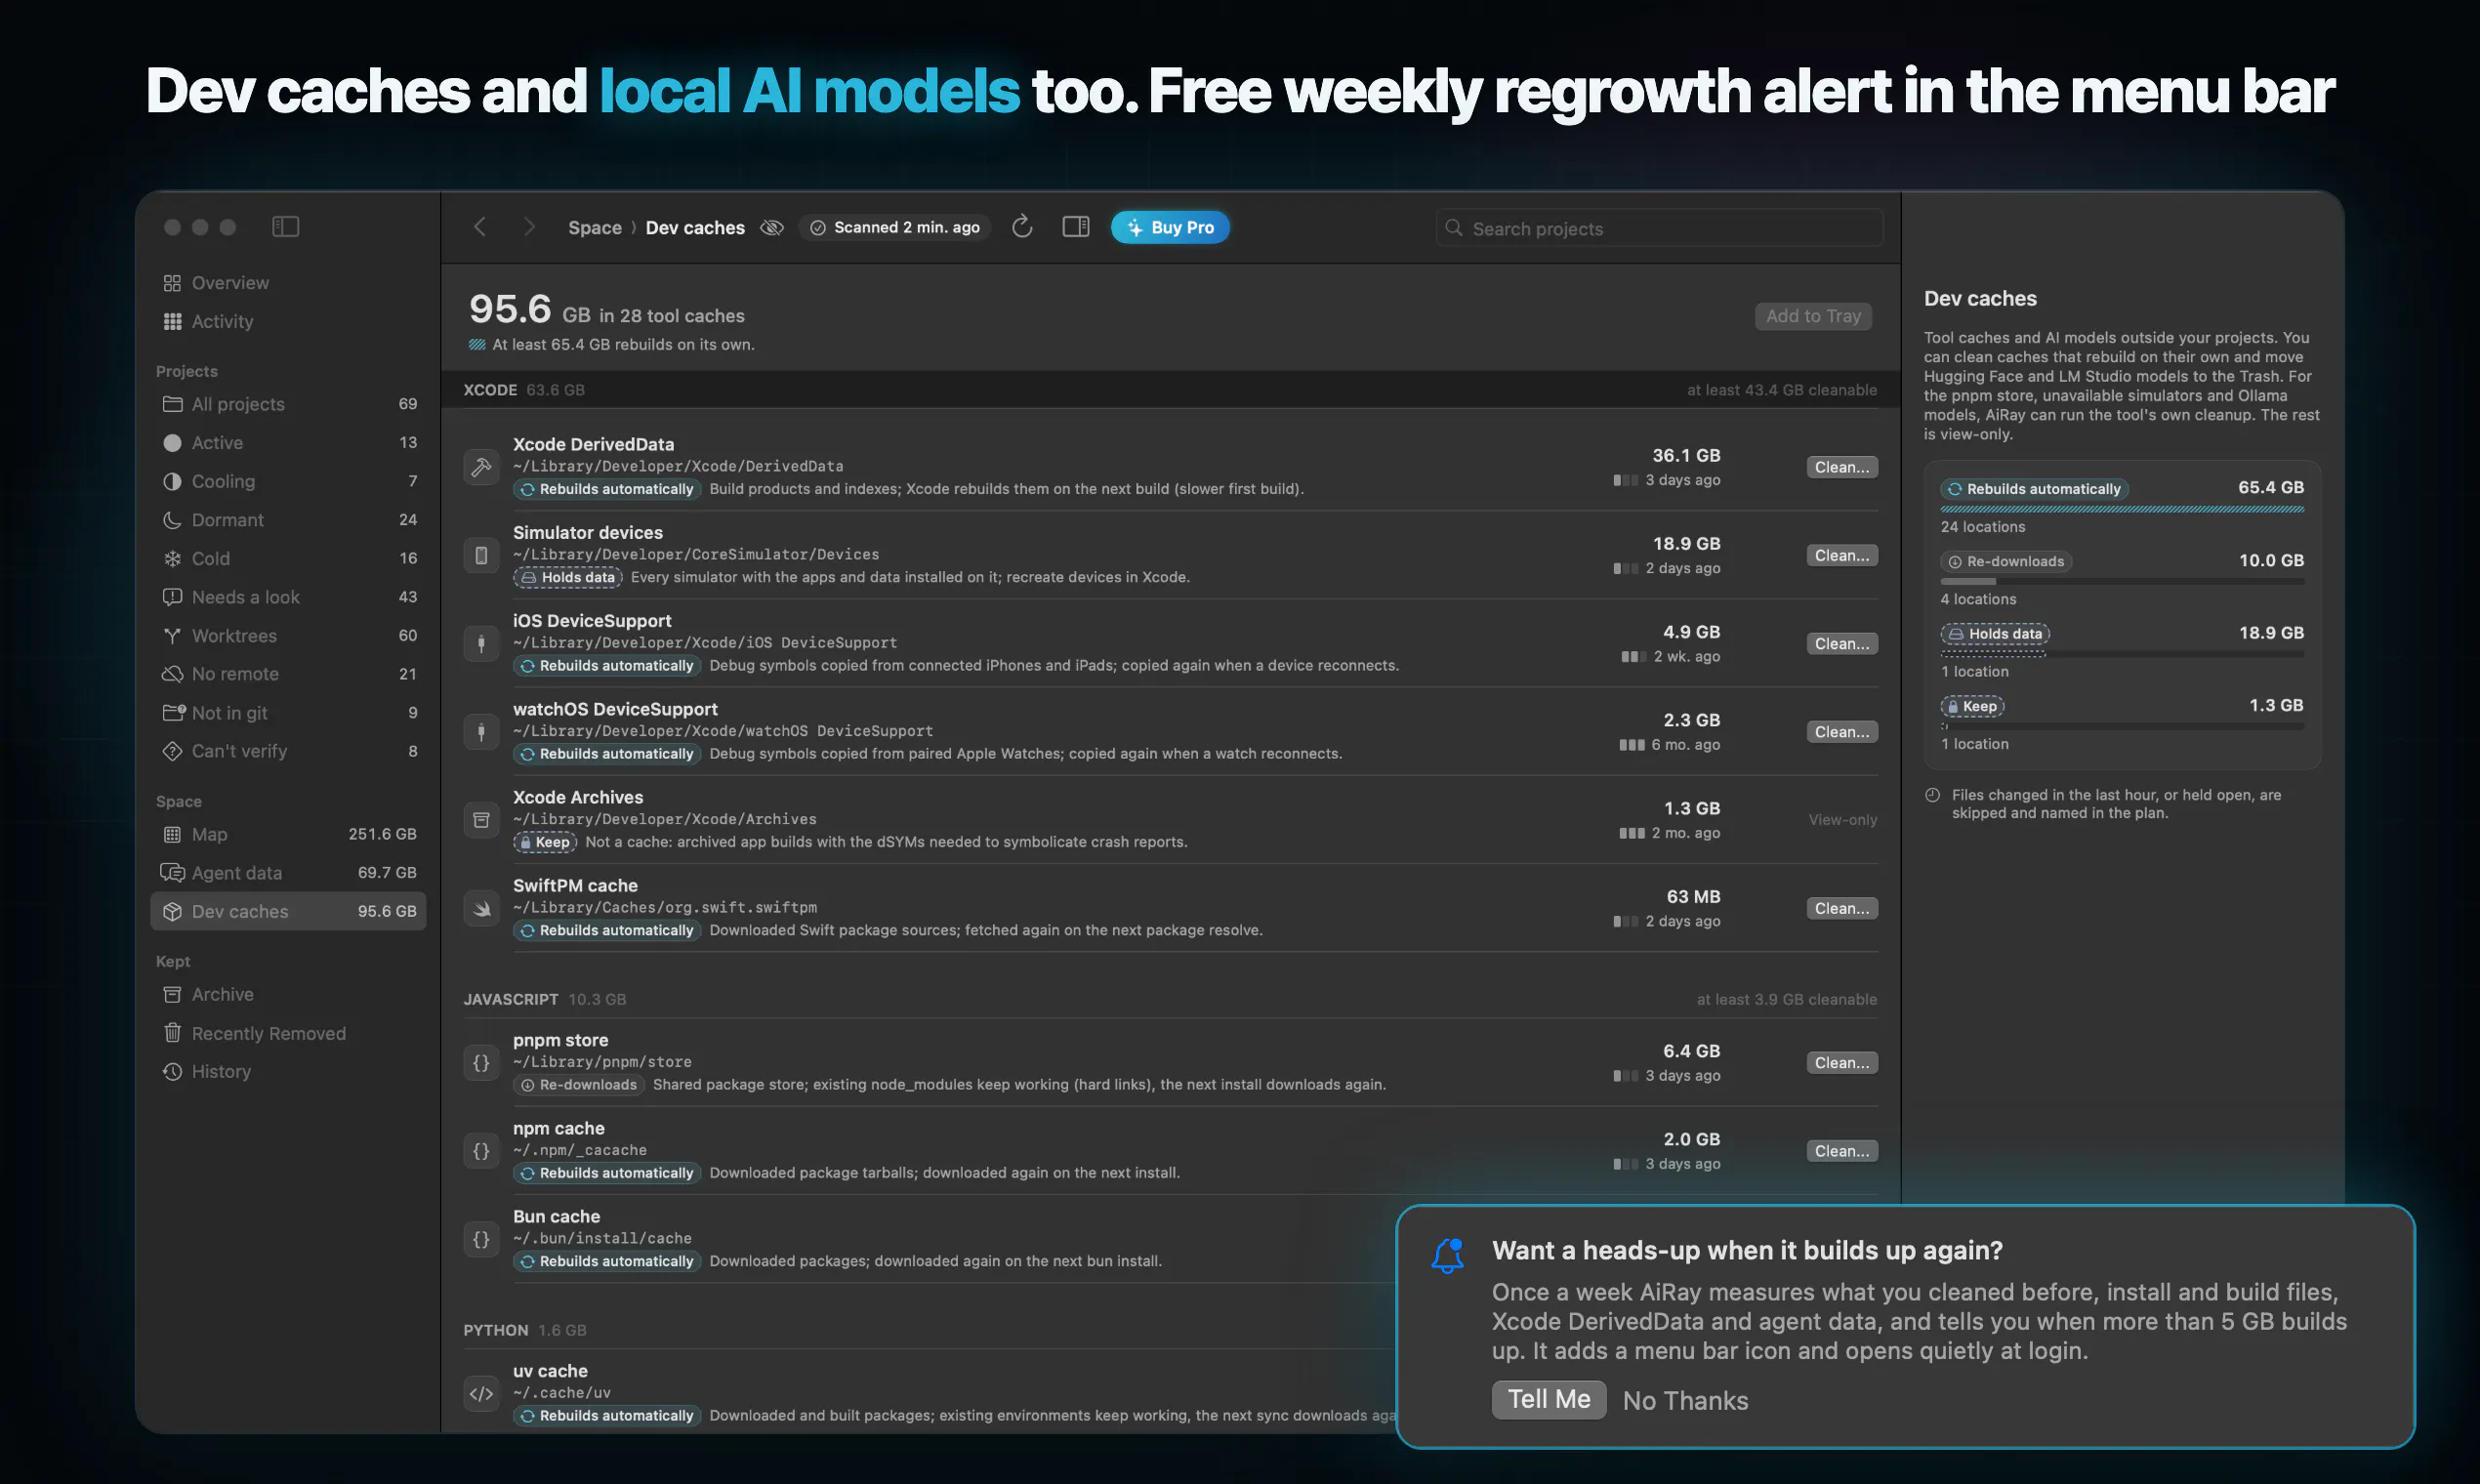The width and height of the screenshot is (2480, 1484).
Task: Click Clean for iOS DeviceSupport
Action: [x=1841, y=644]
